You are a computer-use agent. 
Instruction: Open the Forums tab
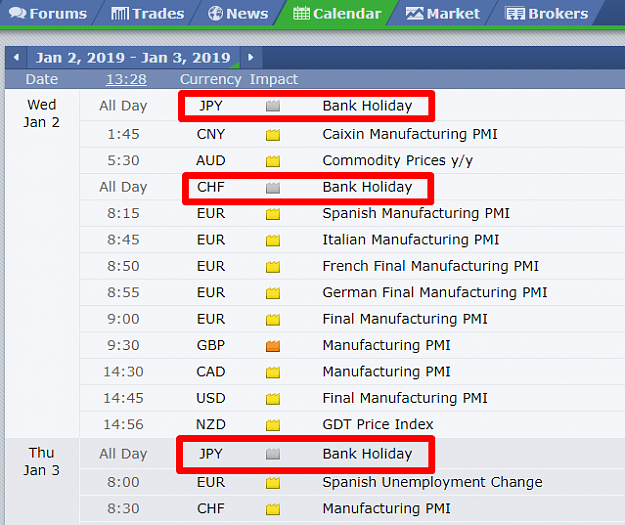tap(48, 14)
